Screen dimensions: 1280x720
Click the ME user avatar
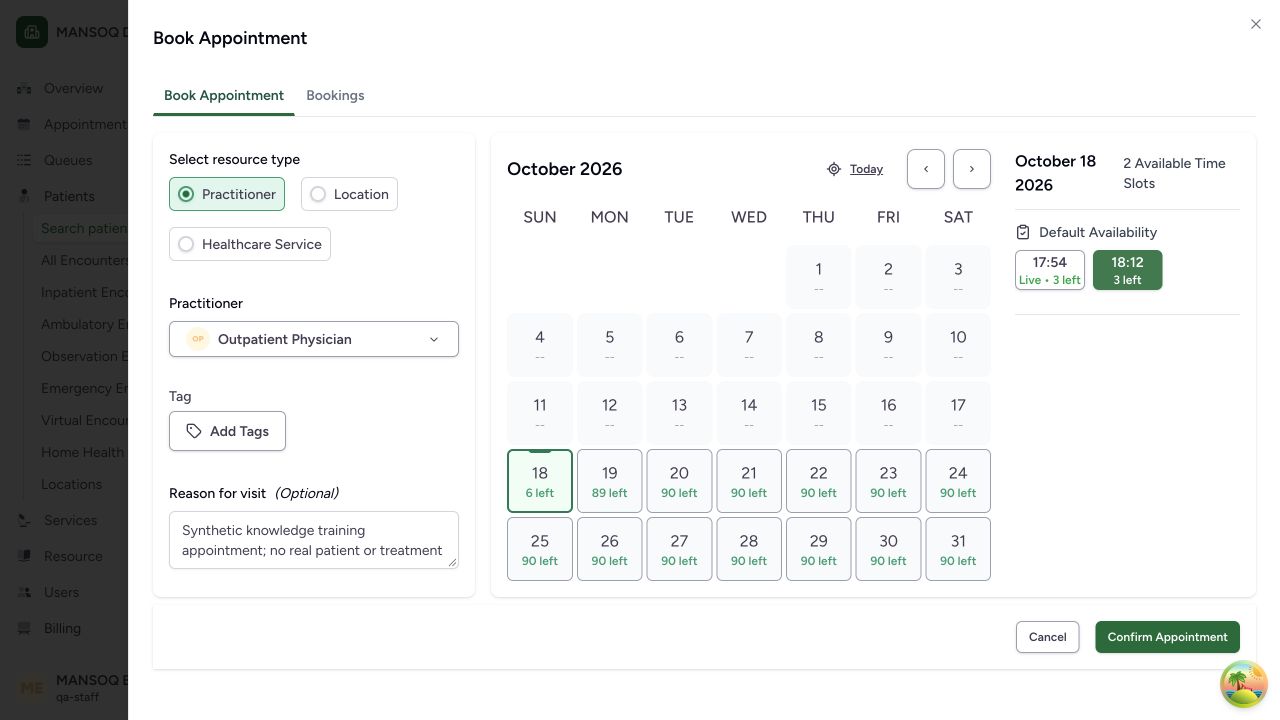pos(32,688)
